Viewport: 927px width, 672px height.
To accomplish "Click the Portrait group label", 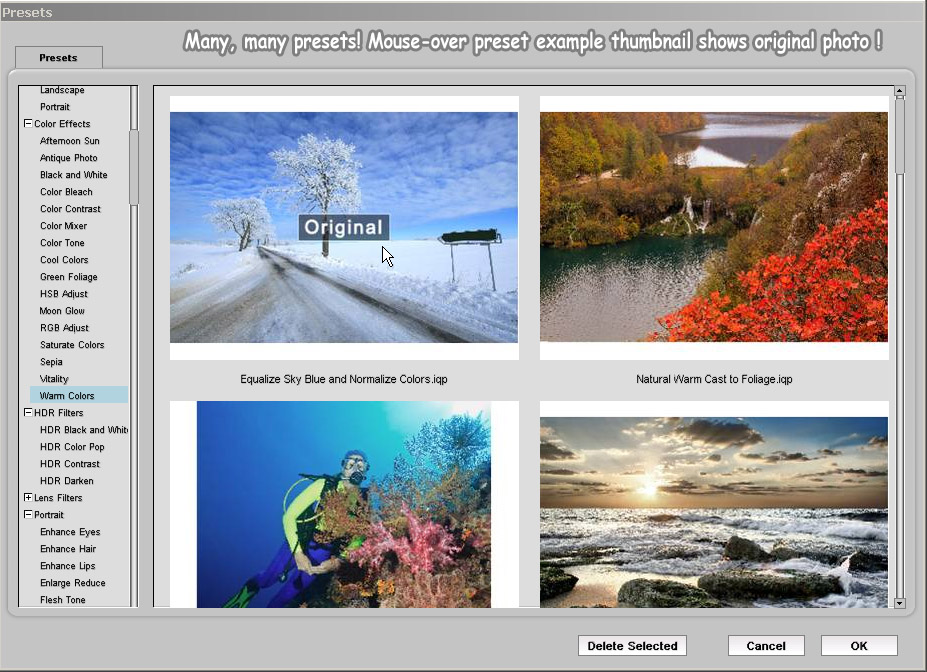I will pyautogui.click(x=48, y=515).
